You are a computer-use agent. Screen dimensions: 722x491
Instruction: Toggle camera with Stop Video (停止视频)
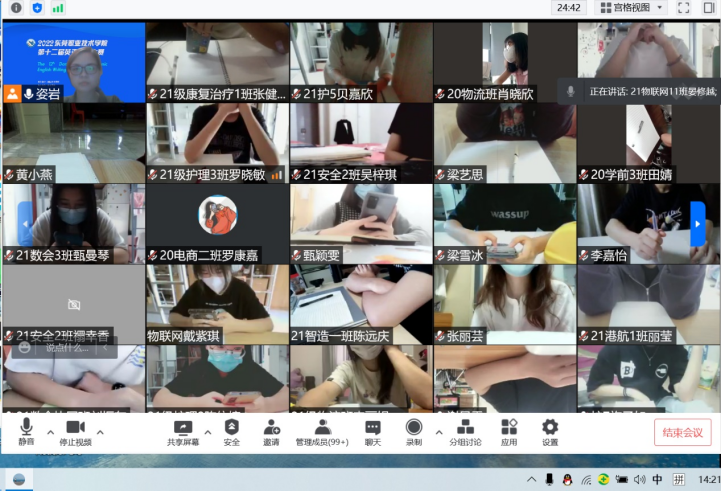coord(75,431)
